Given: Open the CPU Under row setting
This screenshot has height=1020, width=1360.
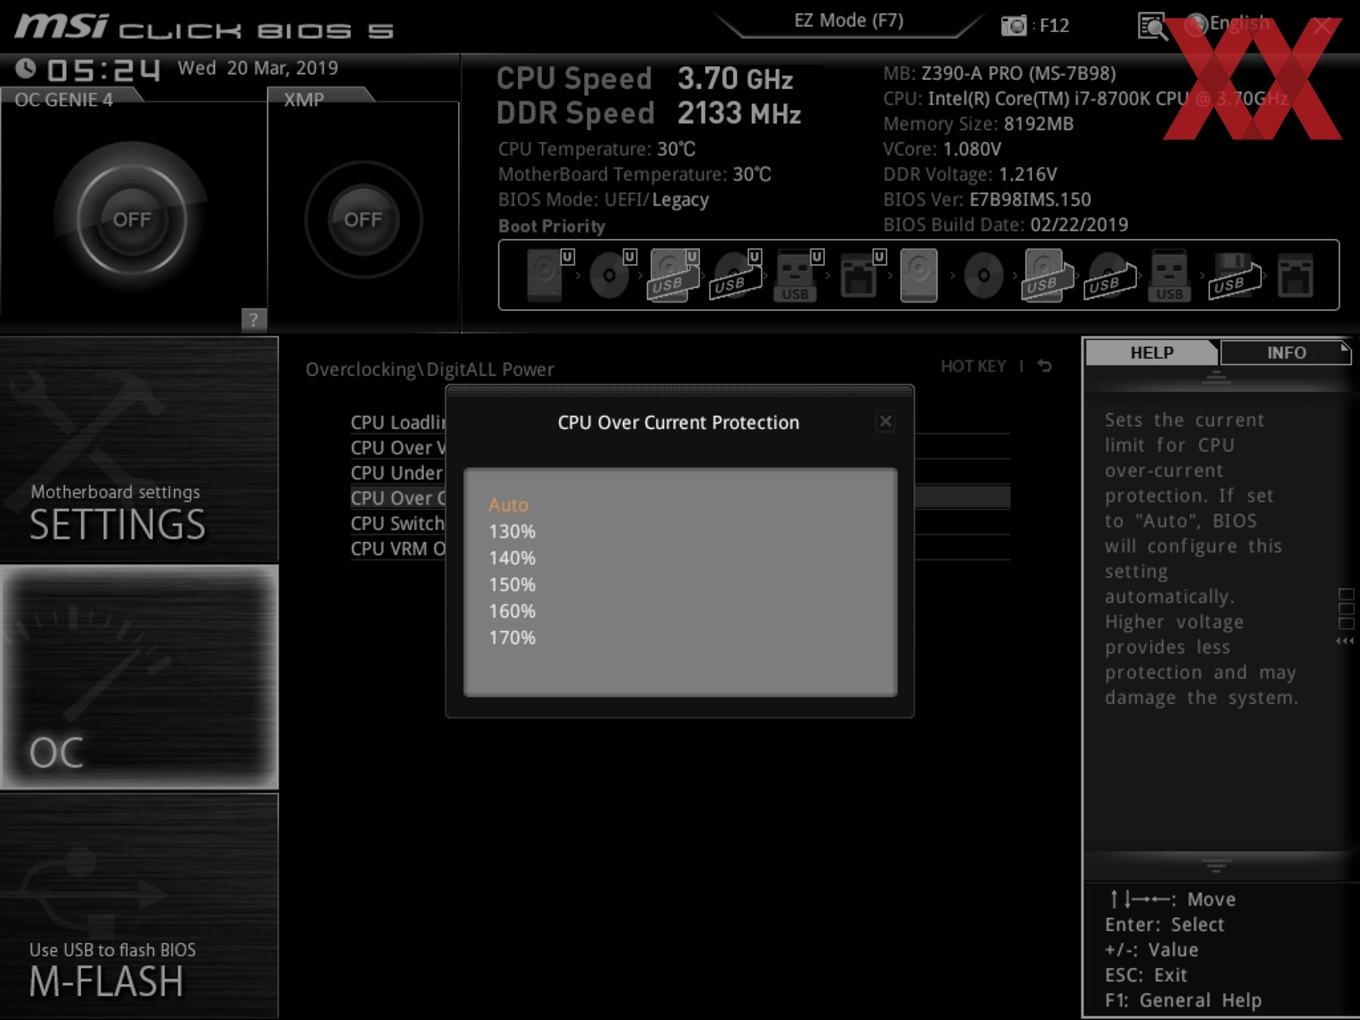Looking at the screenshot, I should point(398,472).
